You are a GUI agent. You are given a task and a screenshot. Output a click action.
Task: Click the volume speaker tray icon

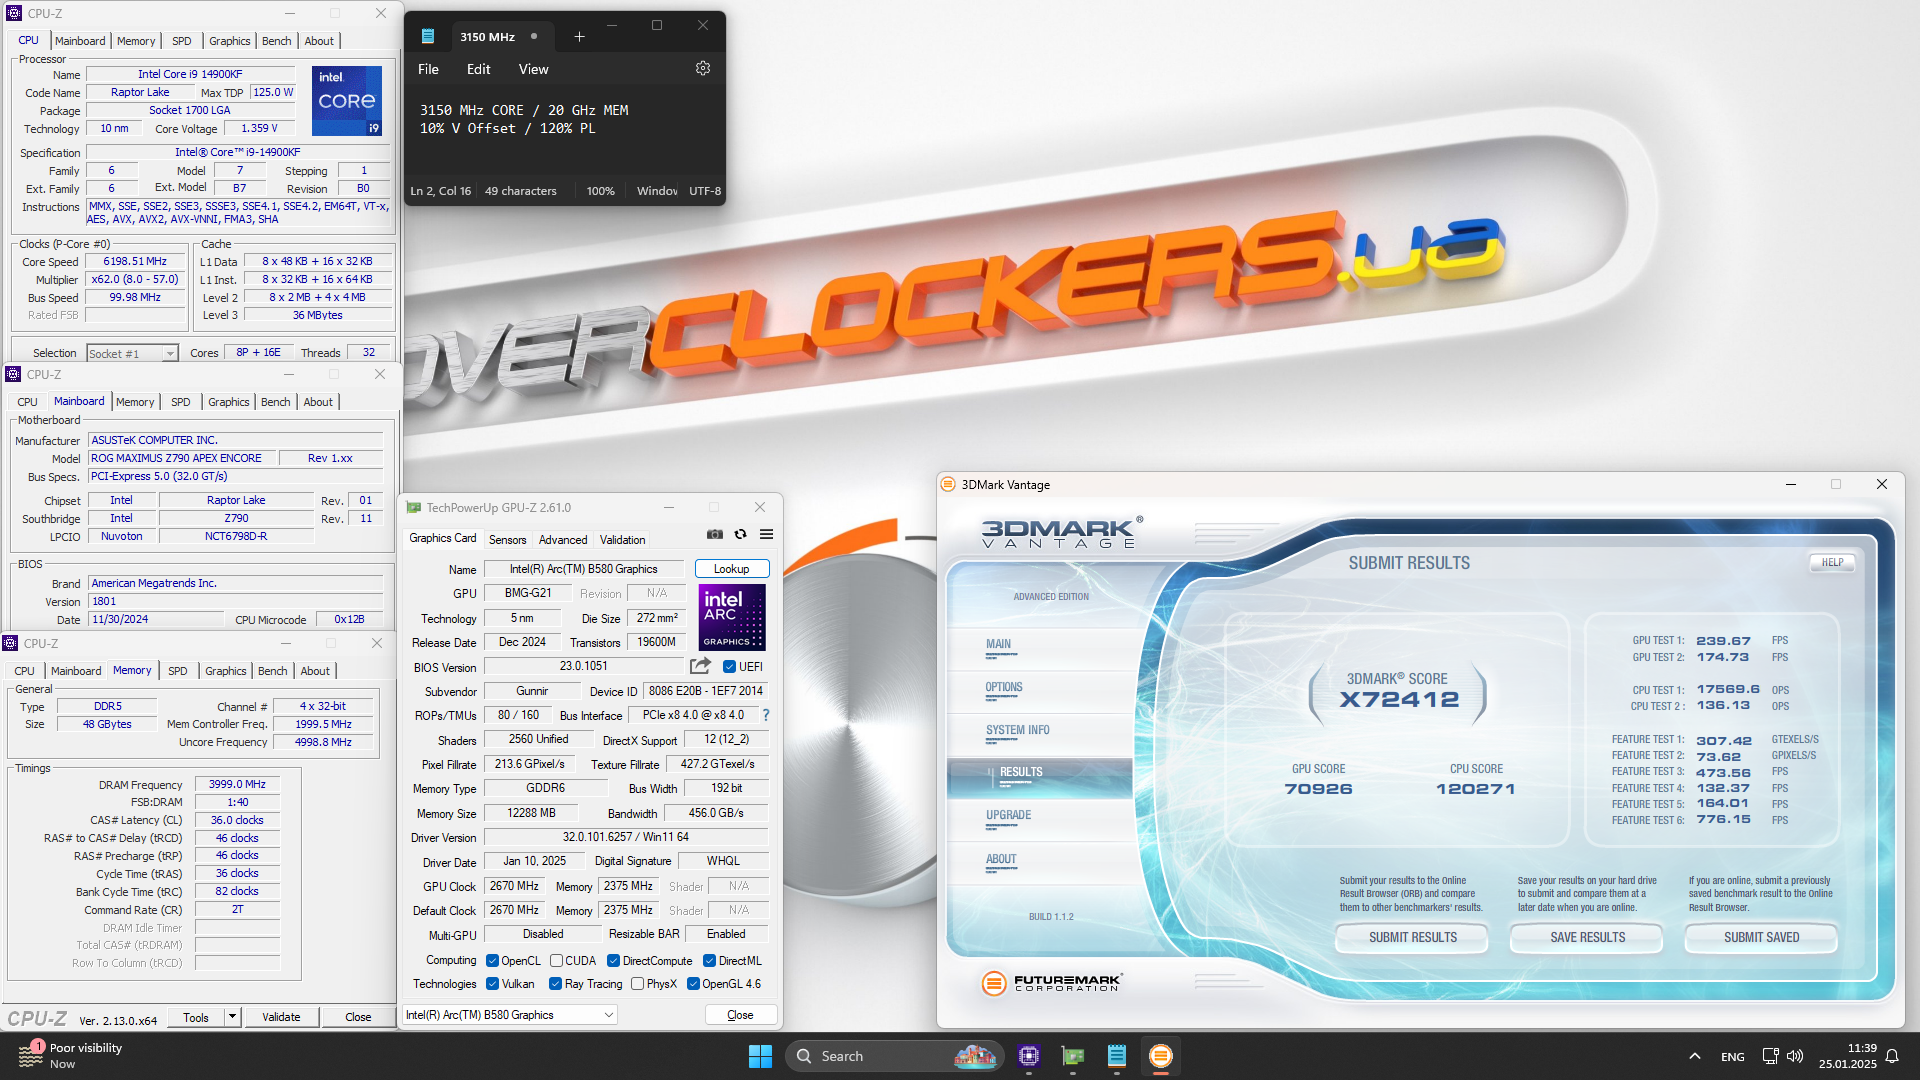click(x=1795, y=1056)
